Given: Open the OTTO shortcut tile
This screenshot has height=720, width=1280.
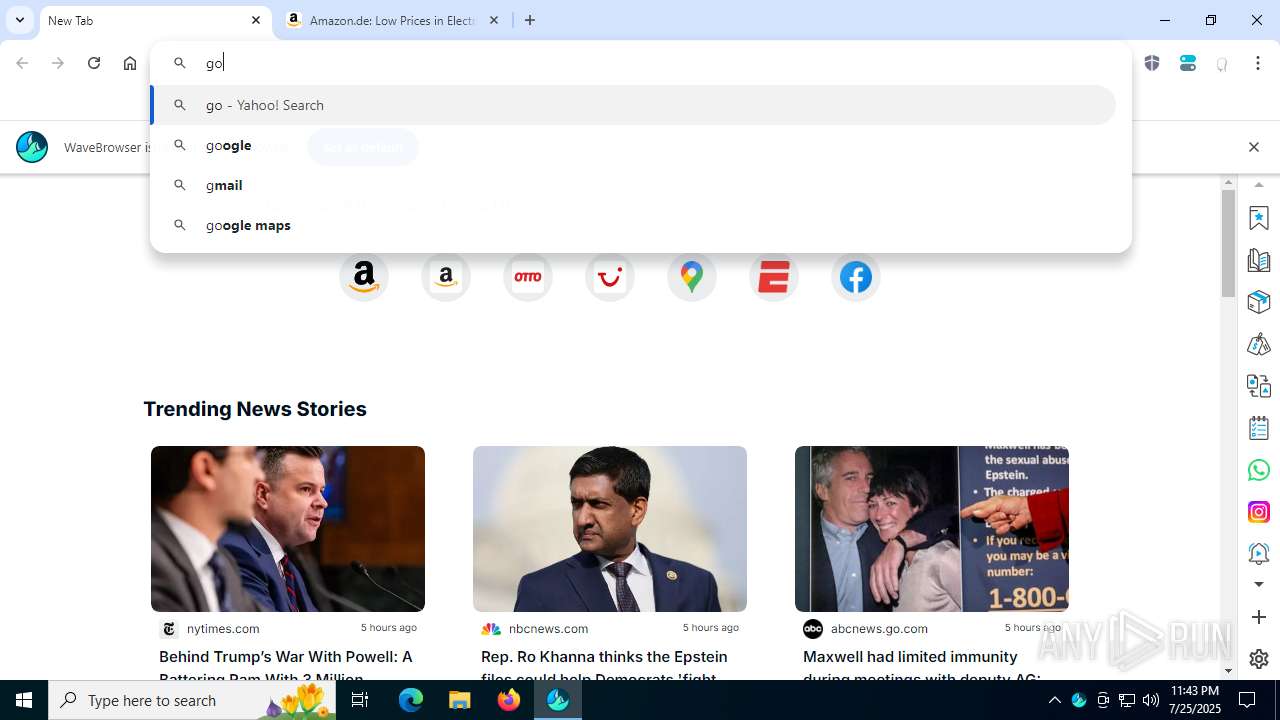Looking at the screenshot, I should coord(528,277).
